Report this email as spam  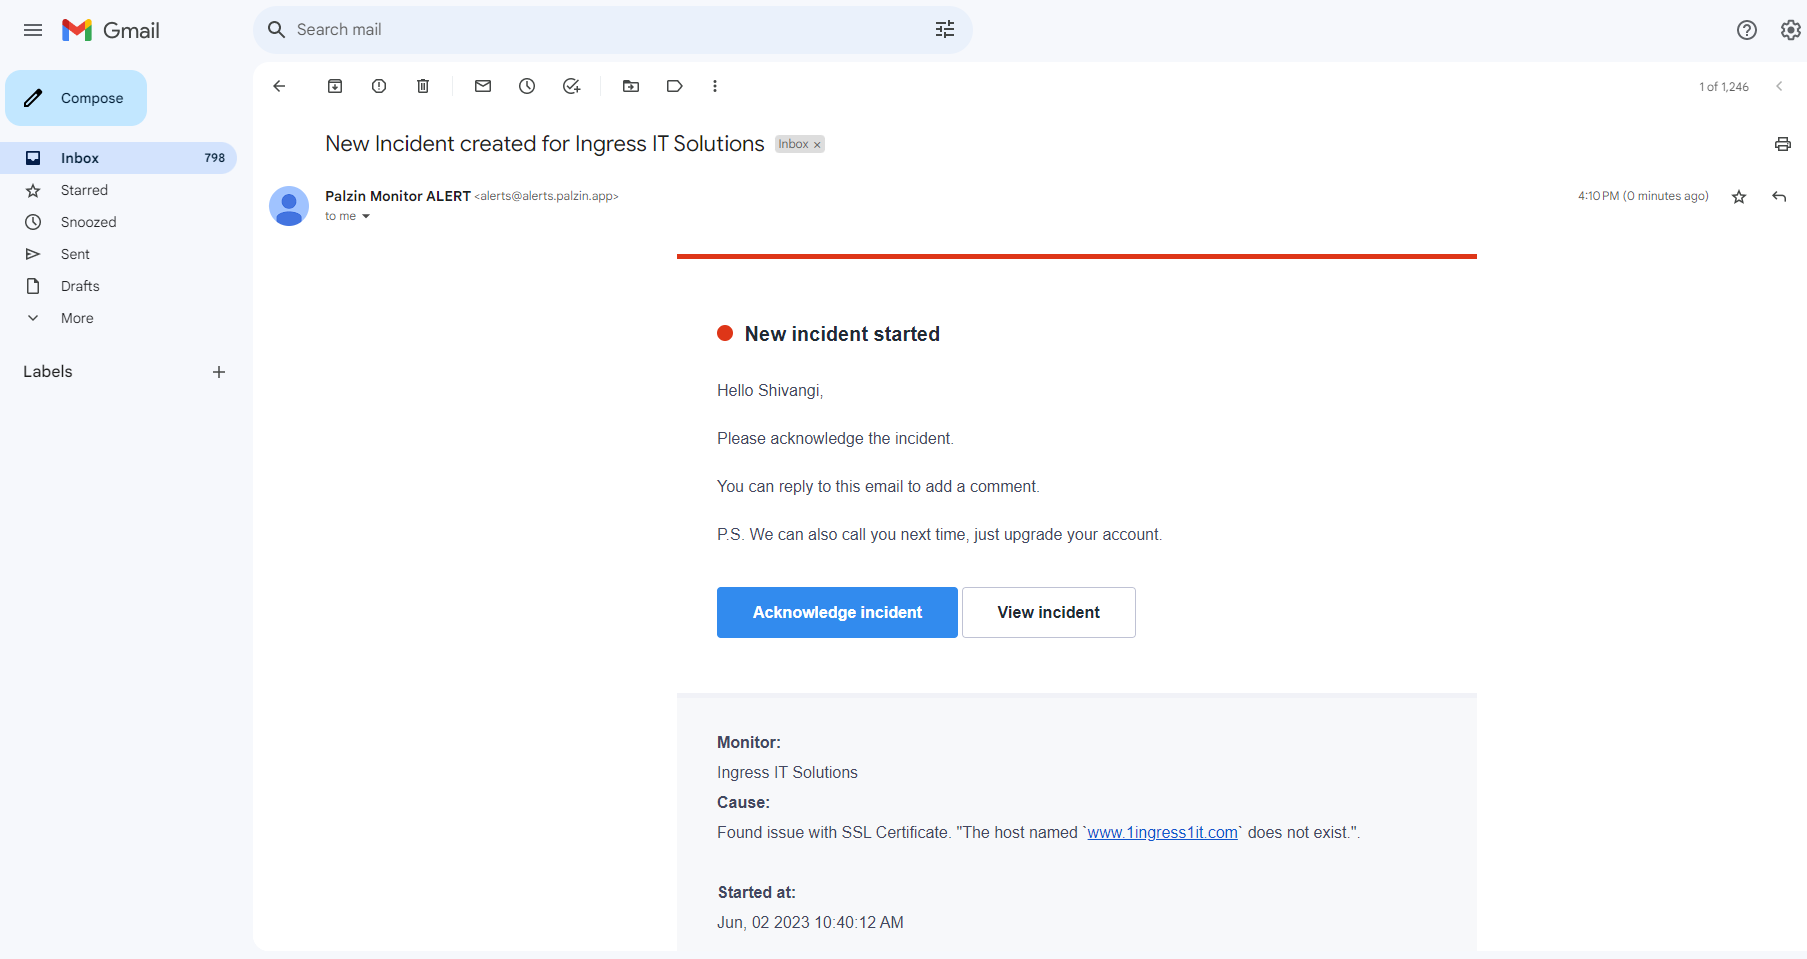pyautogui.click(x=379, y=86)
